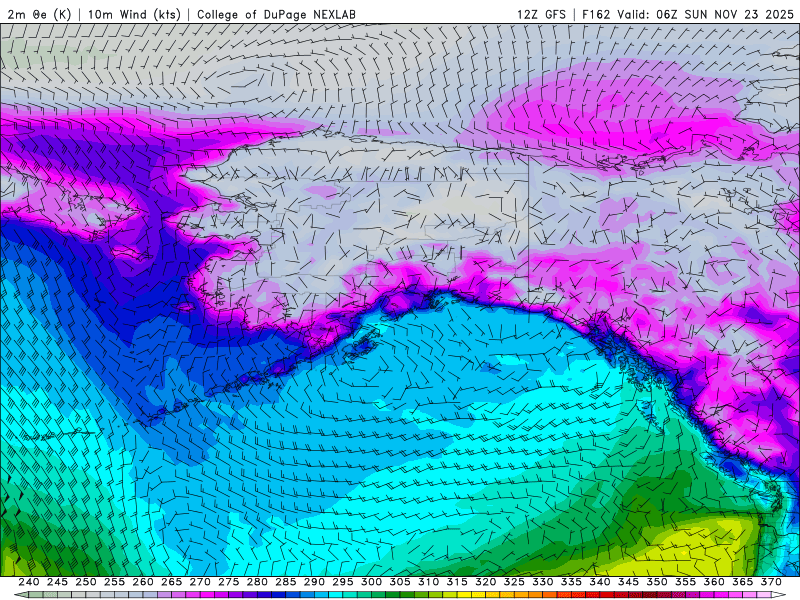The image size is (800, 600).
Task: Select the 325 color bar value
Action: click(x=514, y=582)
